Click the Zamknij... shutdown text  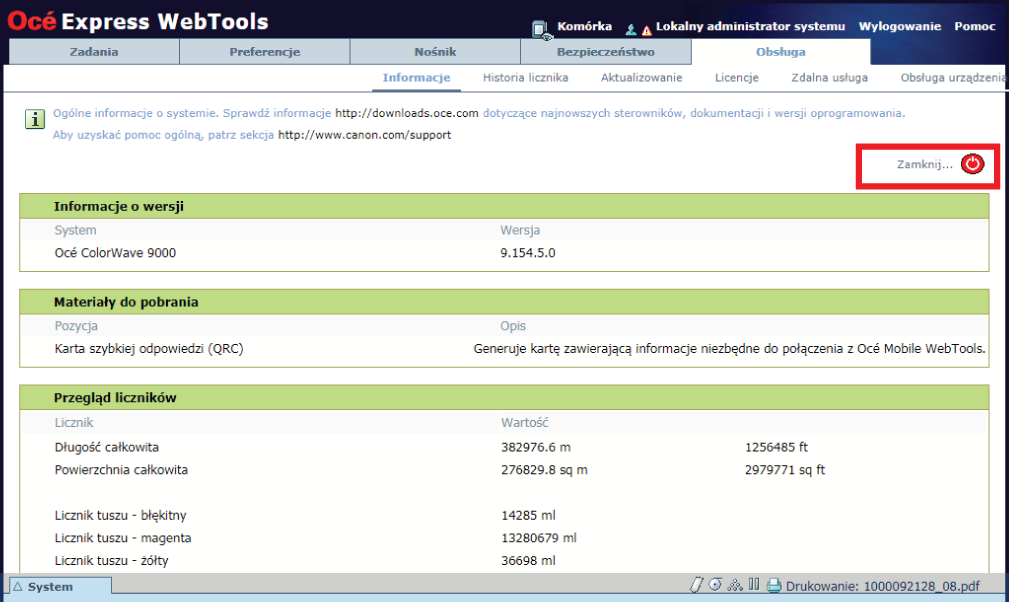925,165
